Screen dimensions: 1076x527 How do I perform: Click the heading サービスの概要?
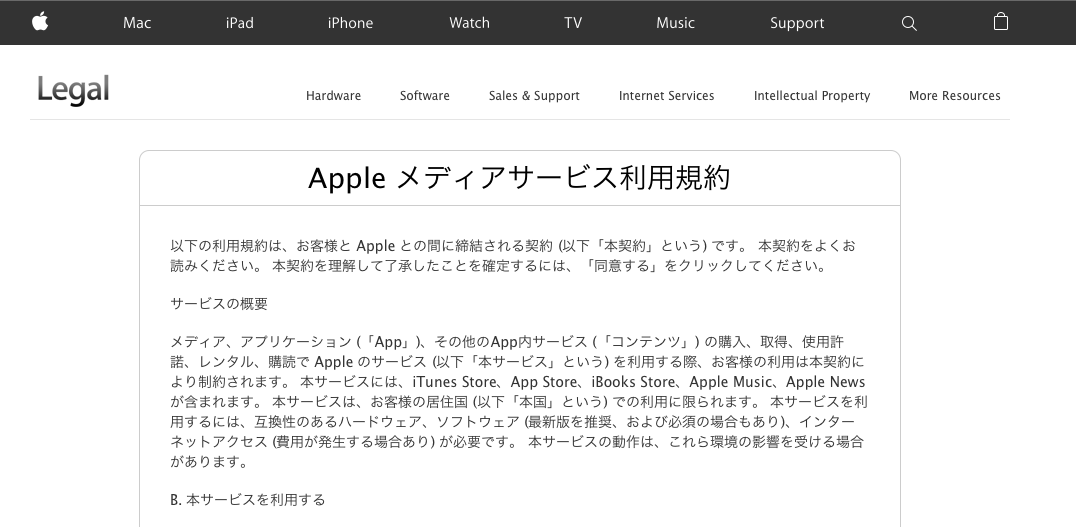[x=219, y=303]
